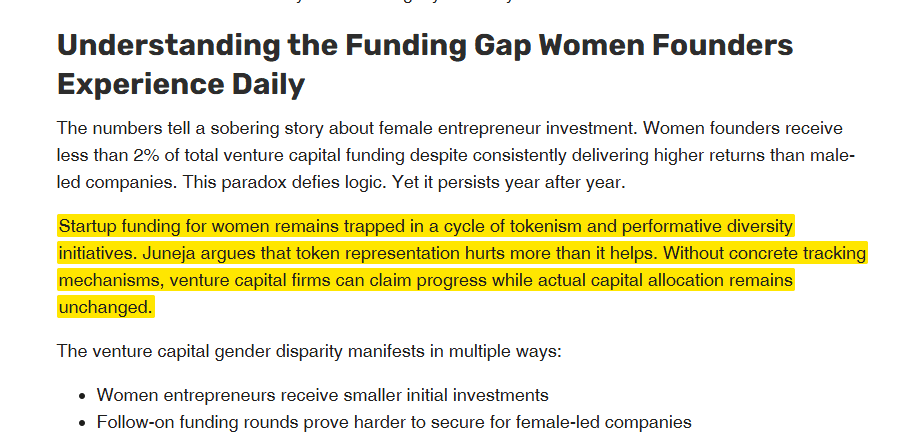Image resolution: width=901 pixels, height=437 pixels.
Task: Click the highlighted word 'unchanged.'
Action: coord(105,307)
